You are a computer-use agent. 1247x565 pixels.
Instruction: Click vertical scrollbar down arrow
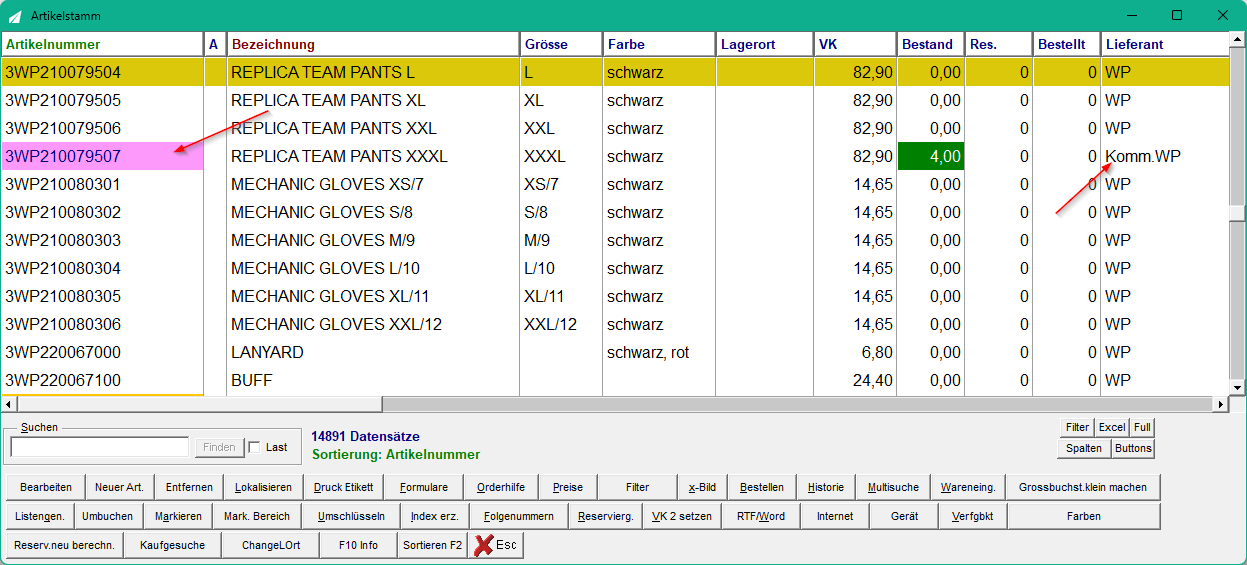[1237, 388]
